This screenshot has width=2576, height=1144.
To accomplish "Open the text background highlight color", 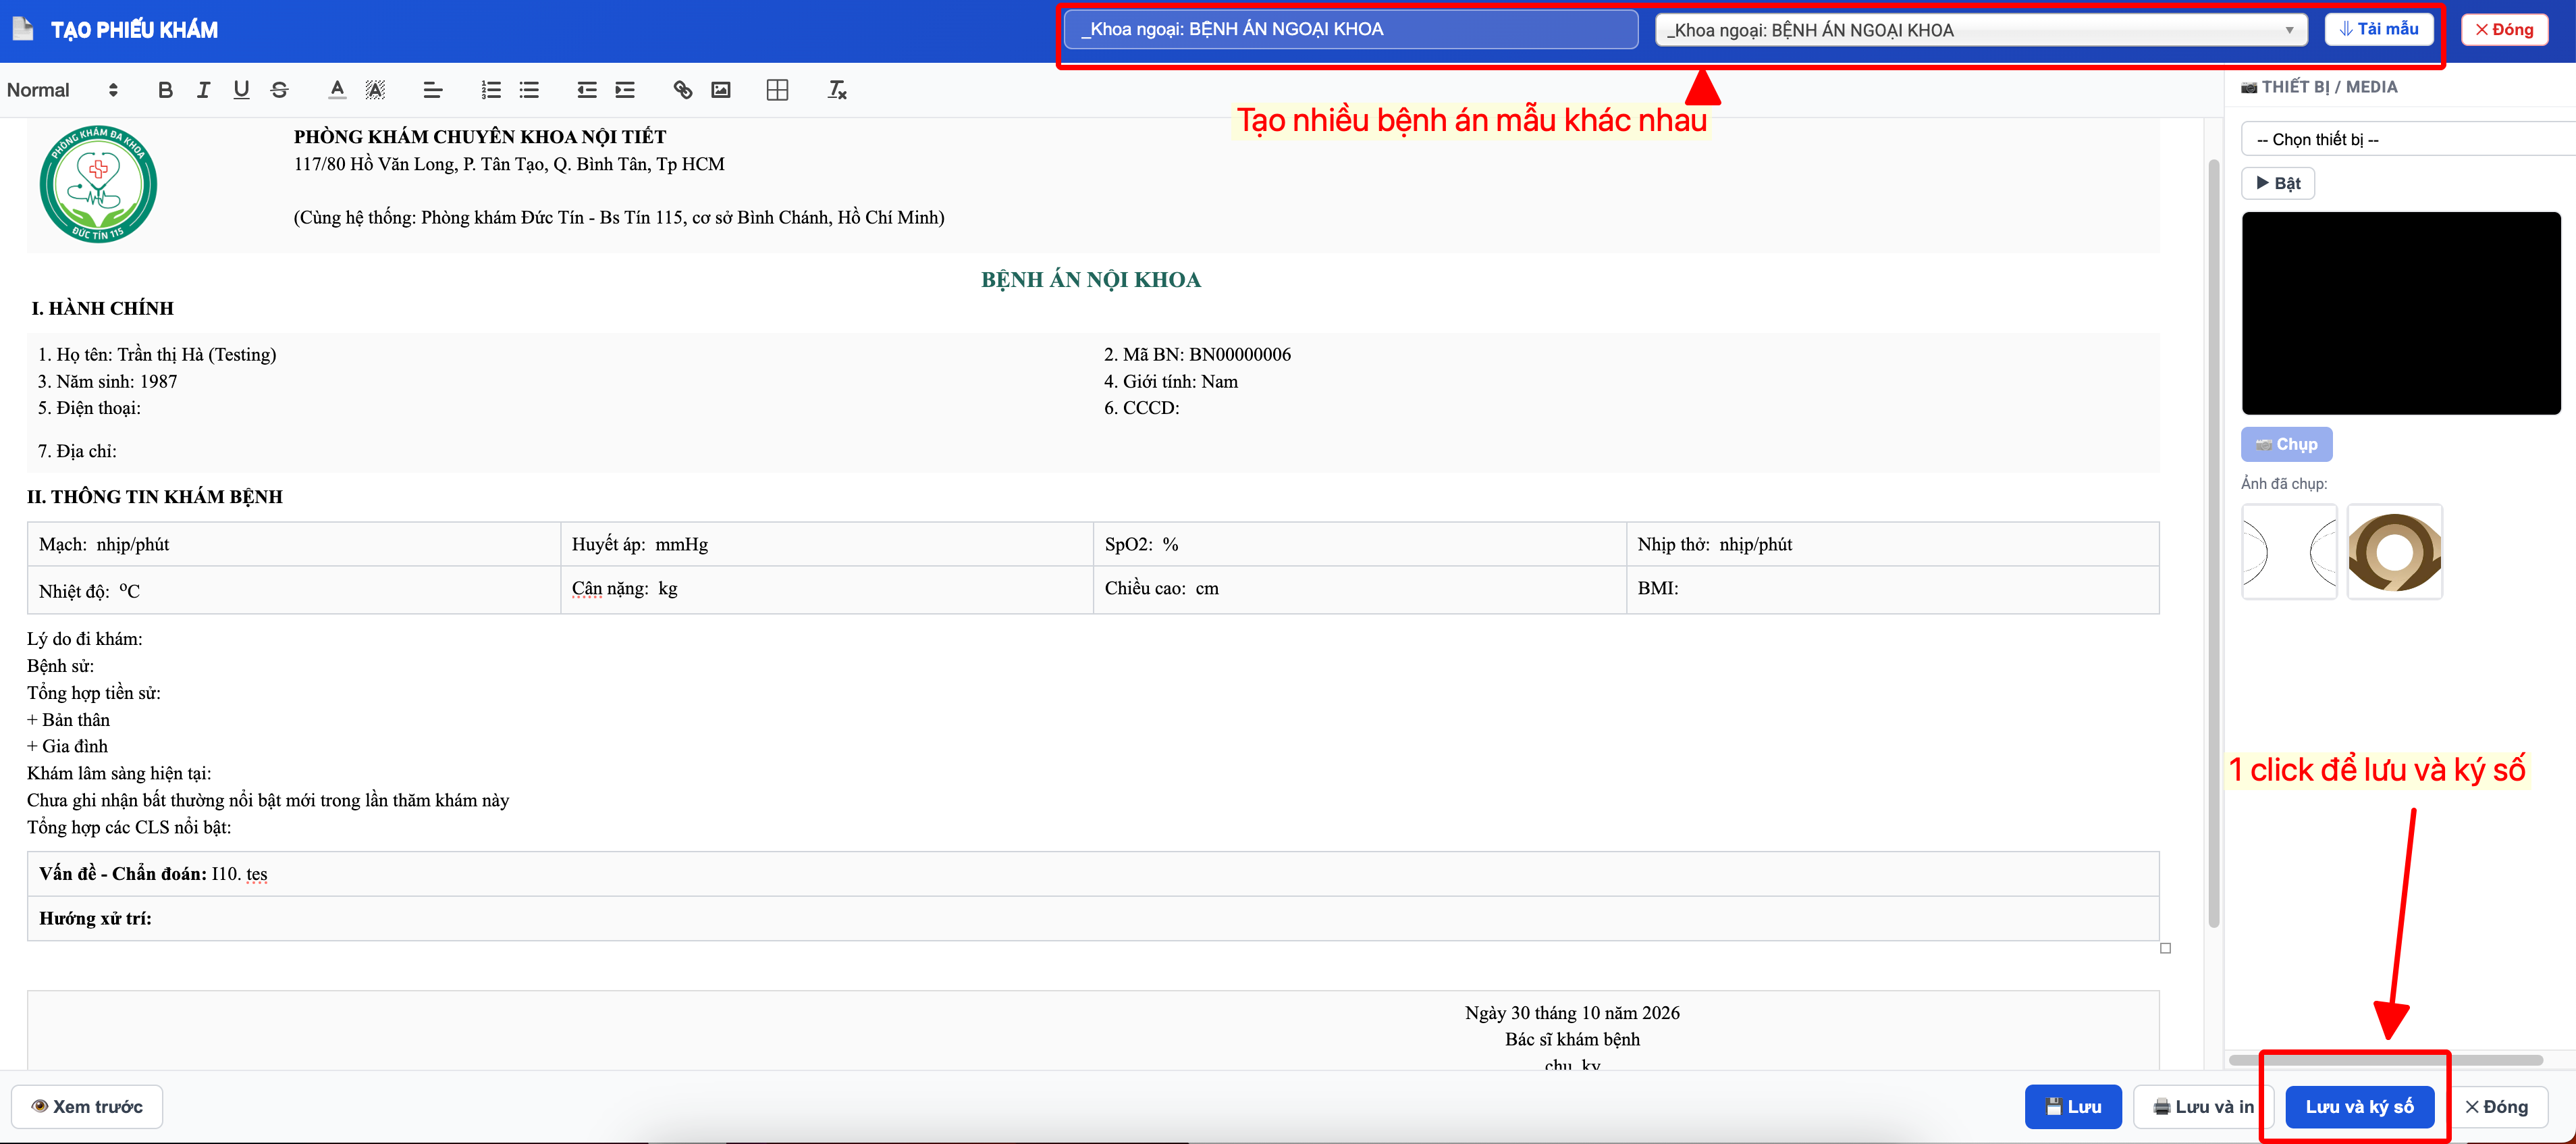I will (x=375, y=90).
